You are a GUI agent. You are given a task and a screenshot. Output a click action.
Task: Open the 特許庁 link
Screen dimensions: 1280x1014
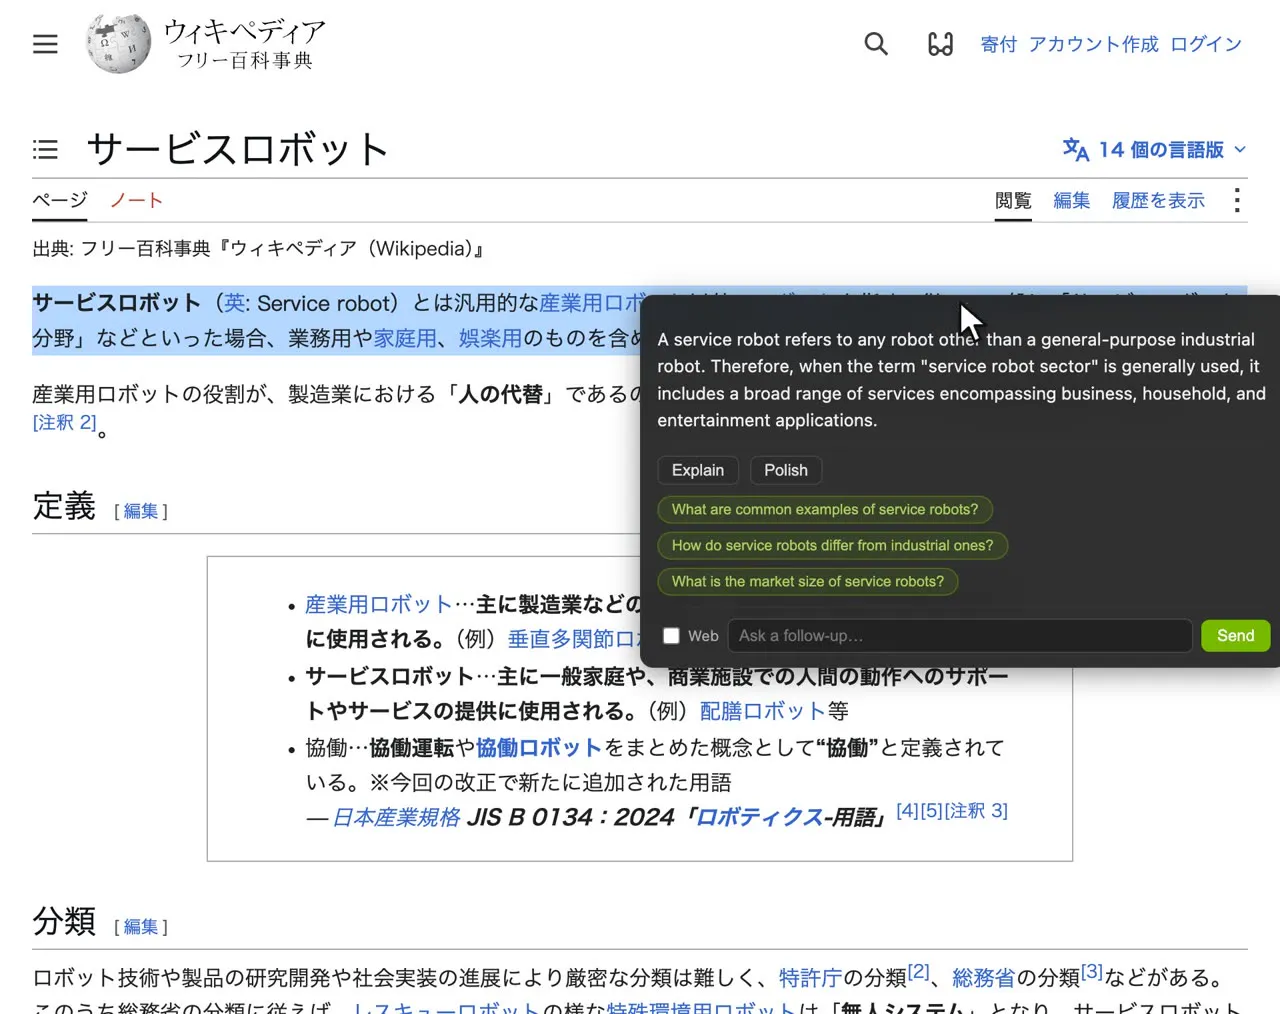(811, 977)
